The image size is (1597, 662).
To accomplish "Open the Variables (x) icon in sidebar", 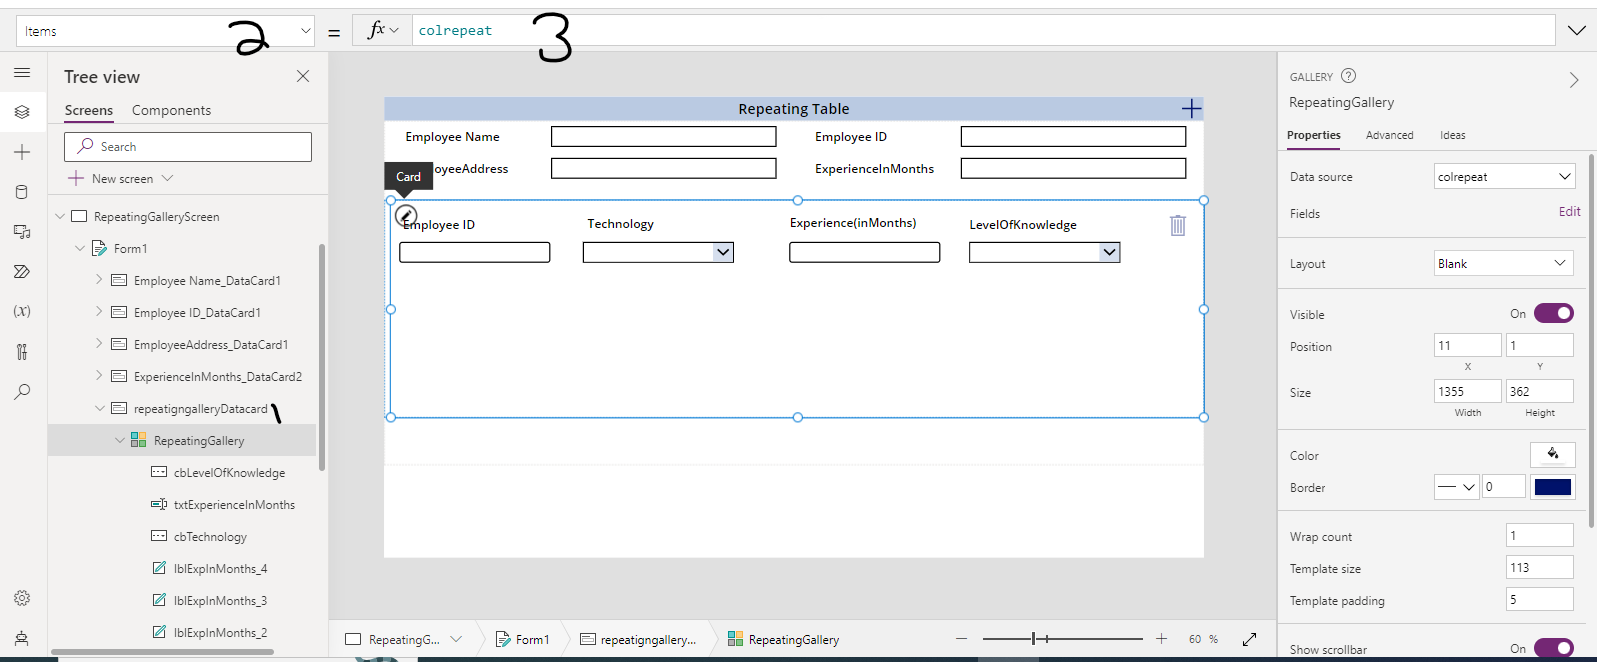I will pyautogui.click(x=22, y=311).
